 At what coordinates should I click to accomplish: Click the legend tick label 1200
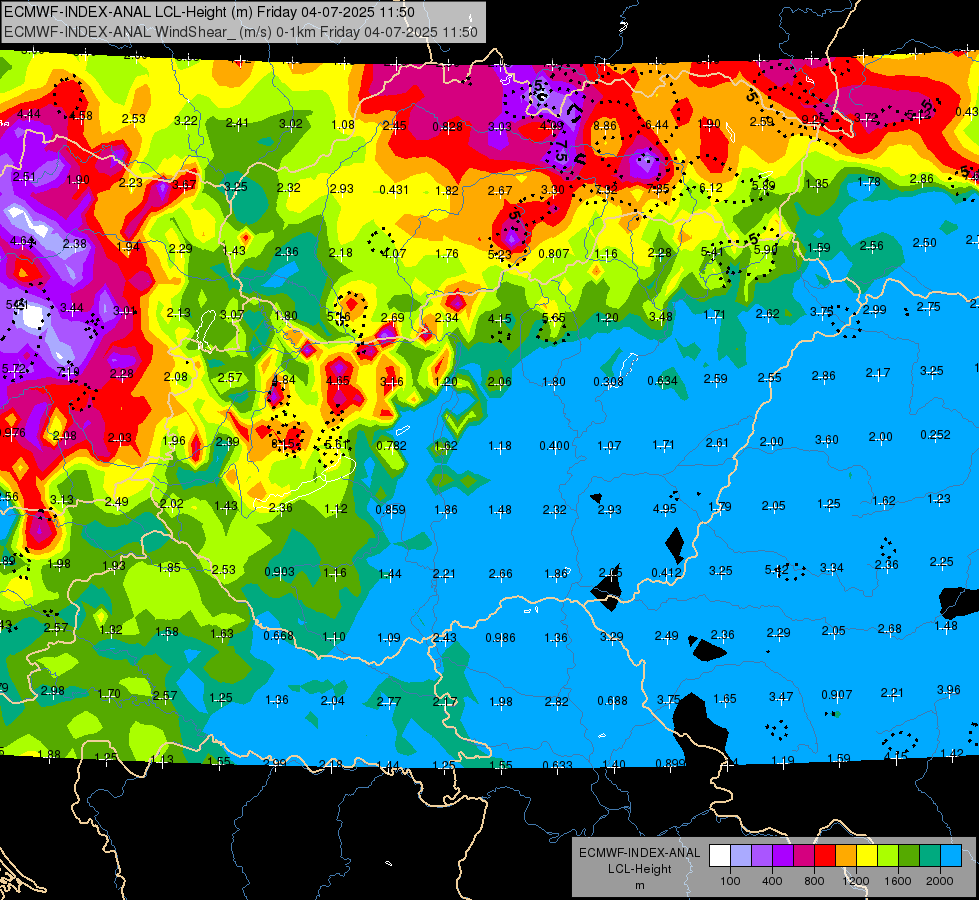[856, 881]
